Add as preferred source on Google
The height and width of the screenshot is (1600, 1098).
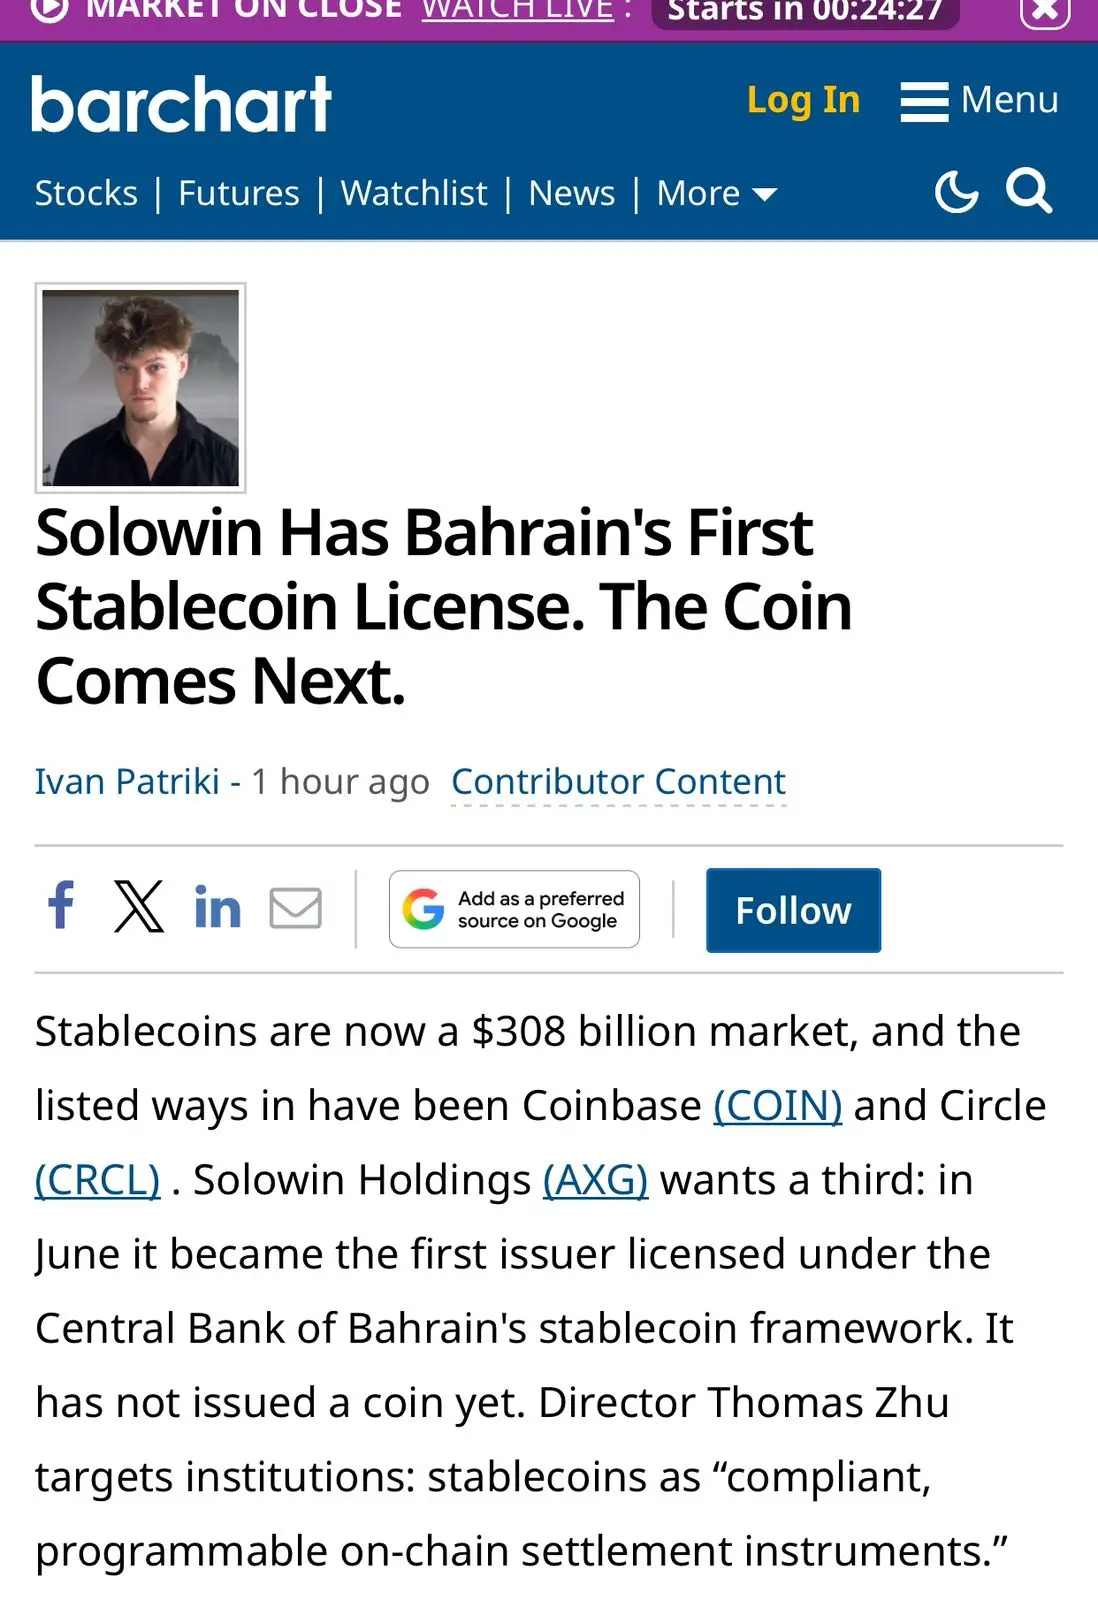[514, 909]
